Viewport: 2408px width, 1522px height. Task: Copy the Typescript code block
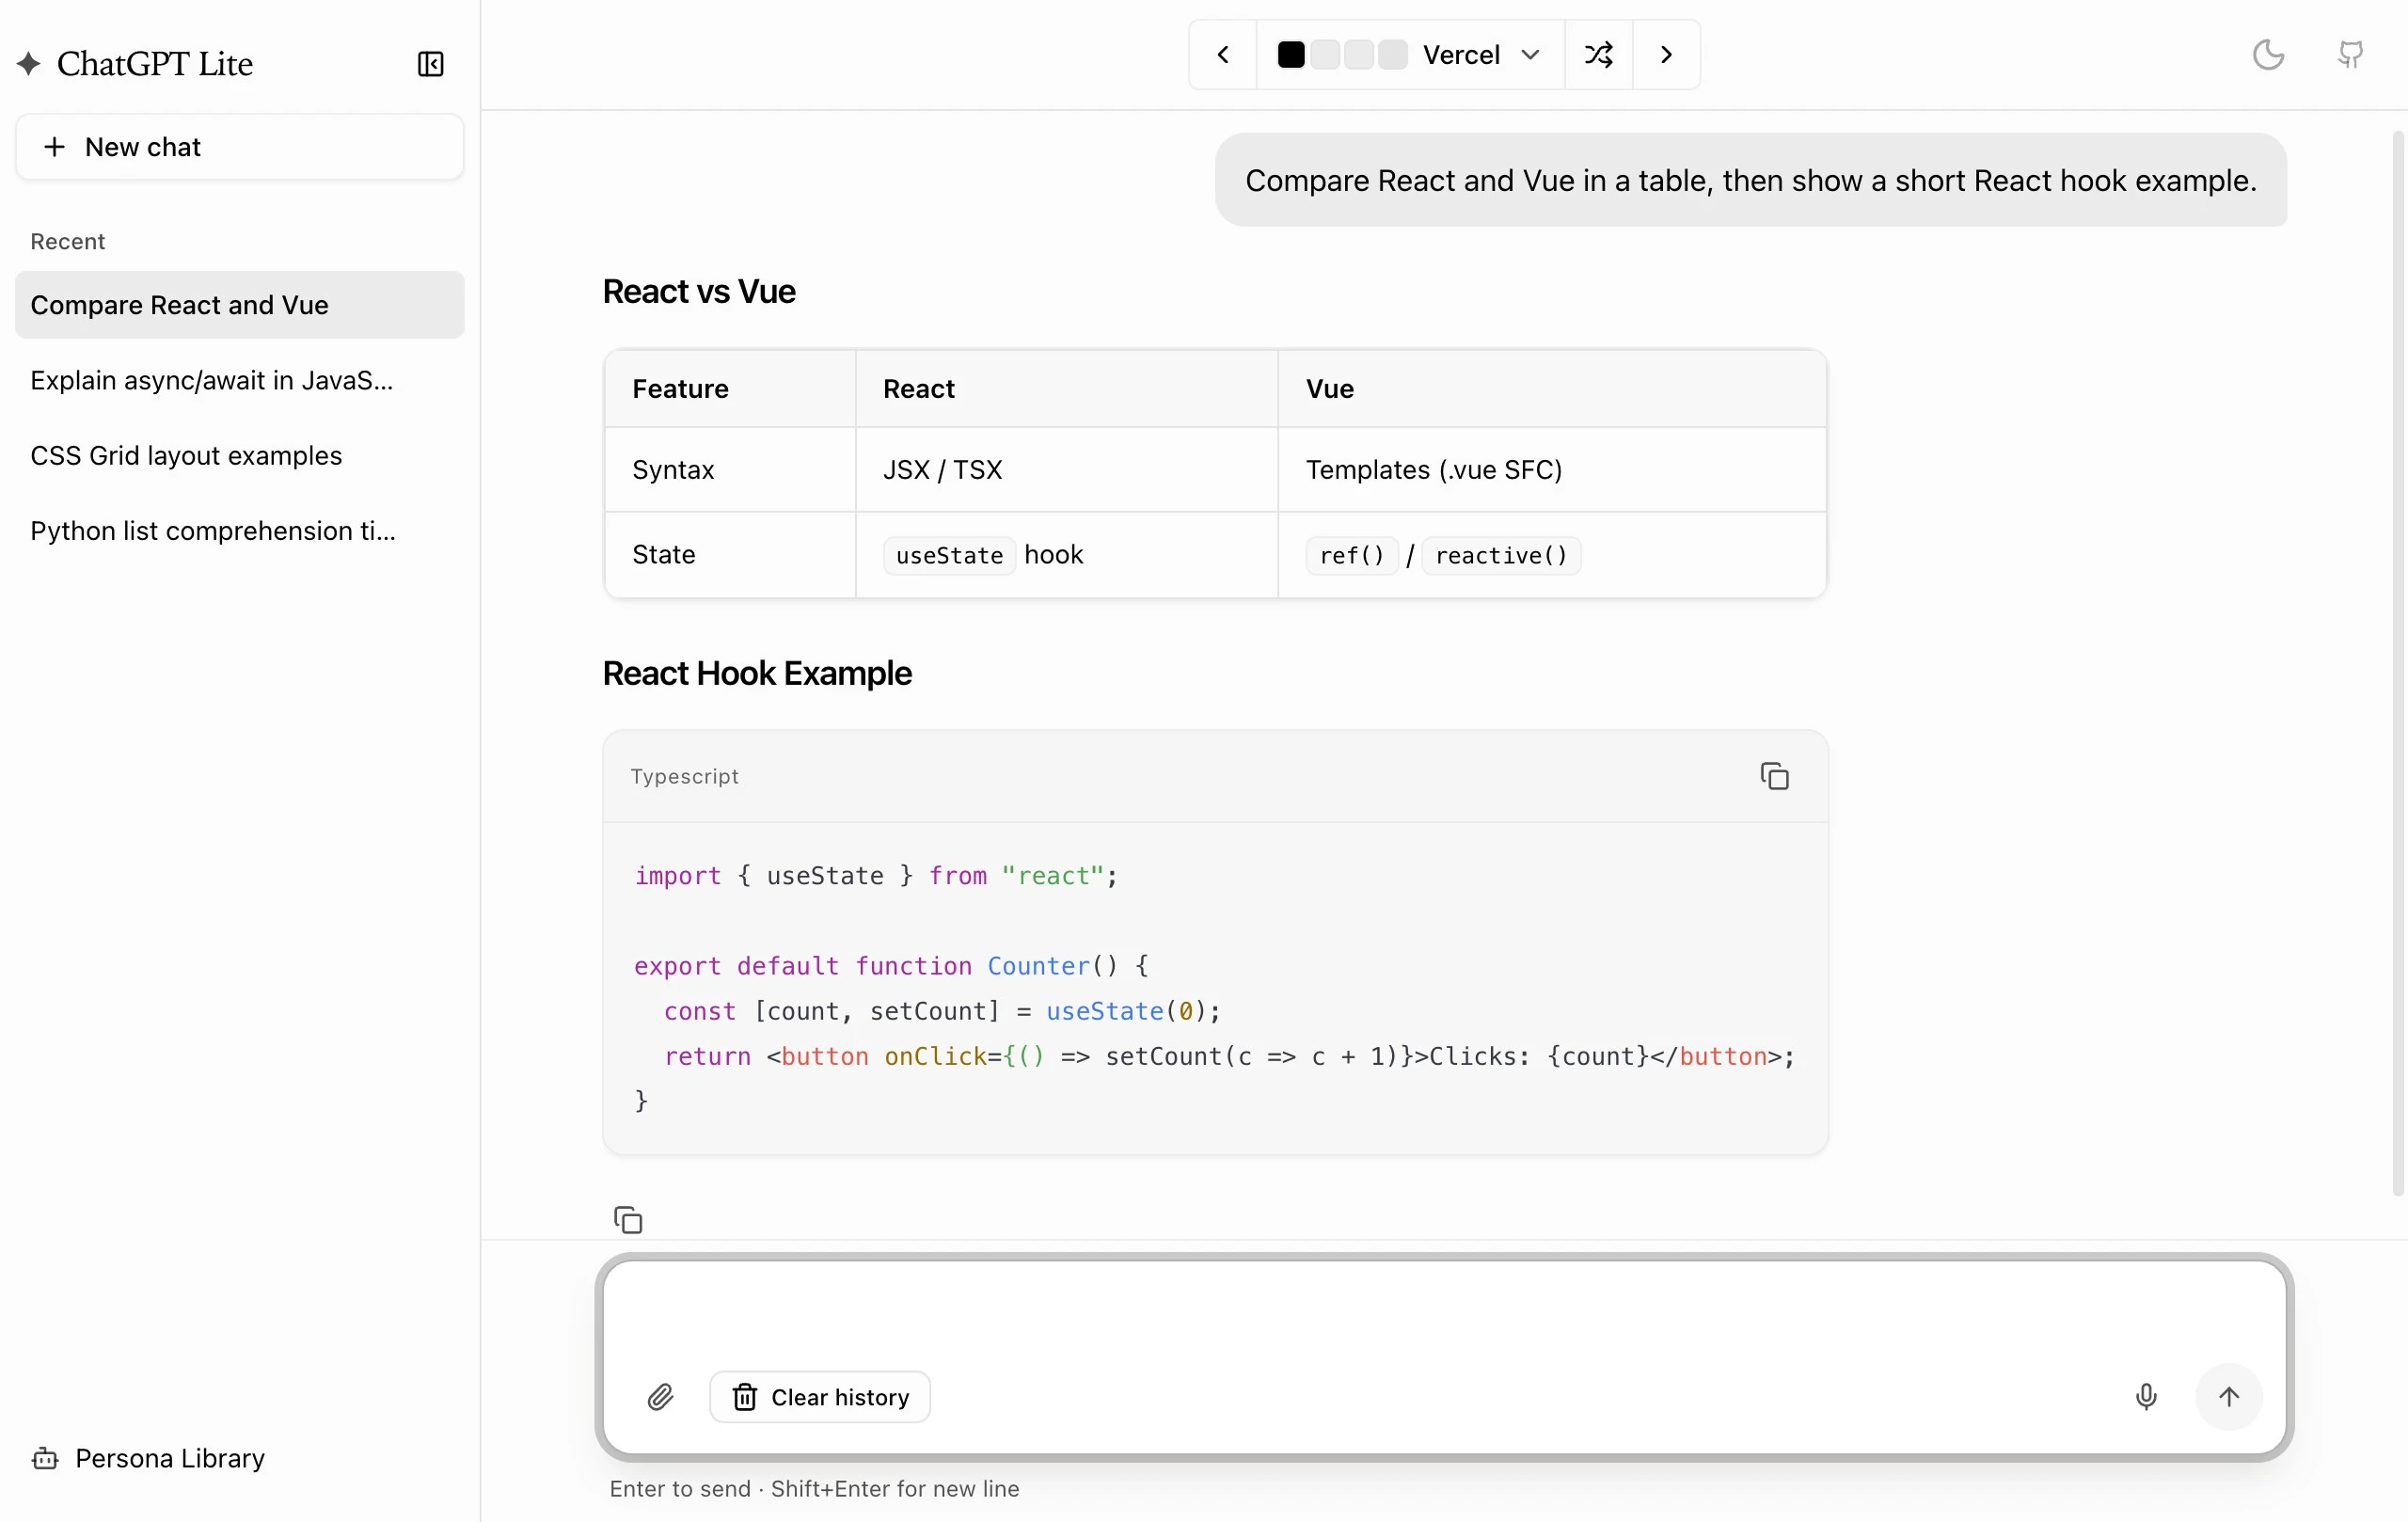click(1774, 776)
